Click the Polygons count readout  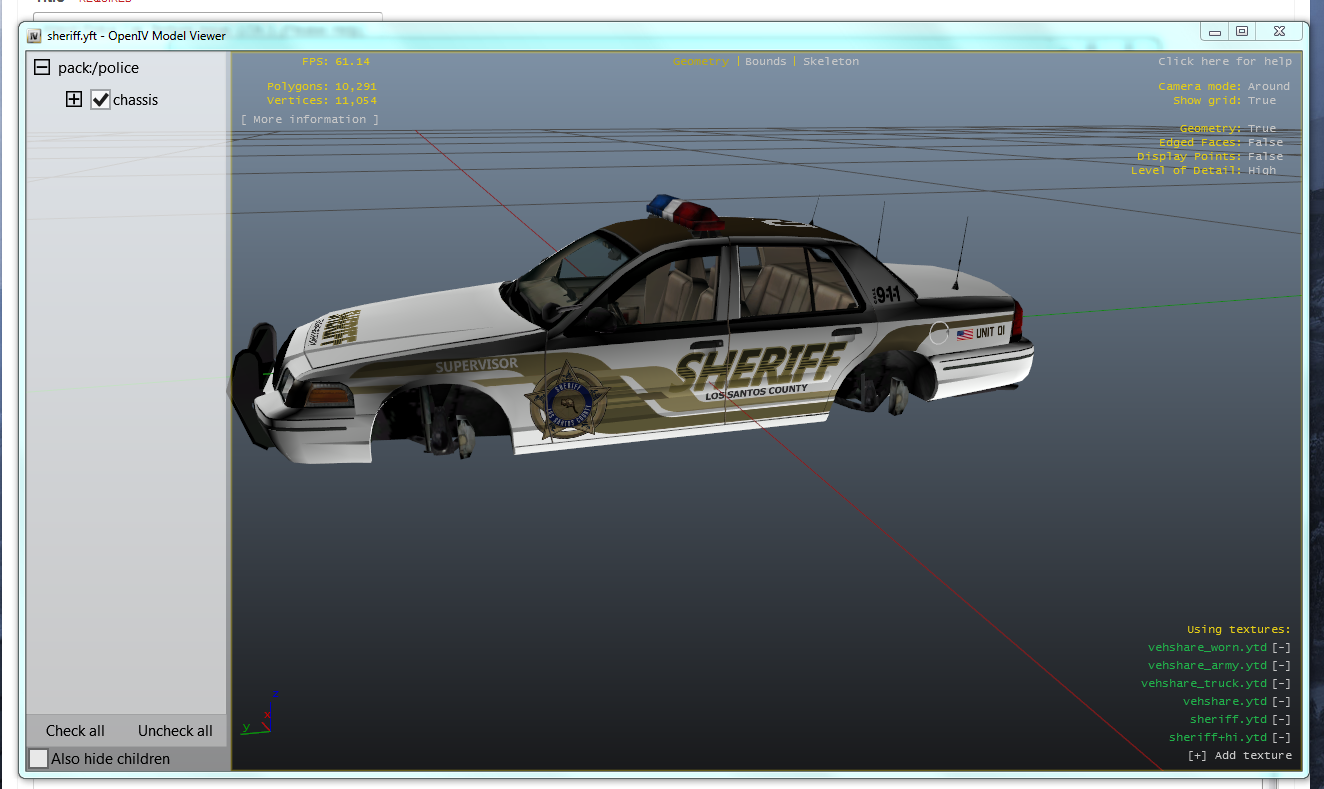(322, 87)
